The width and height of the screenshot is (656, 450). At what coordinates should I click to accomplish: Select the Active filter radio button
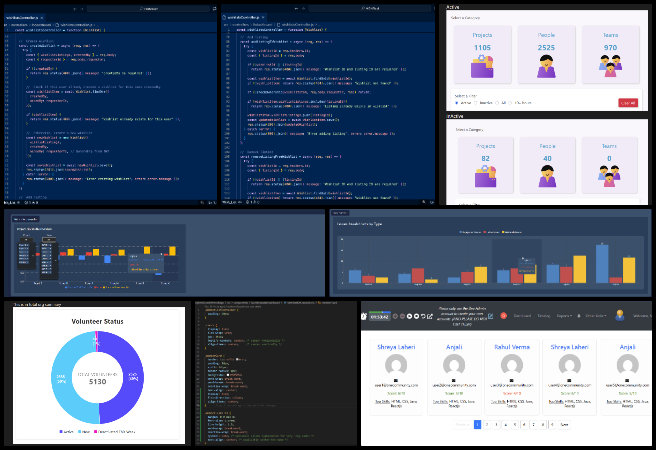coord(457,102)
